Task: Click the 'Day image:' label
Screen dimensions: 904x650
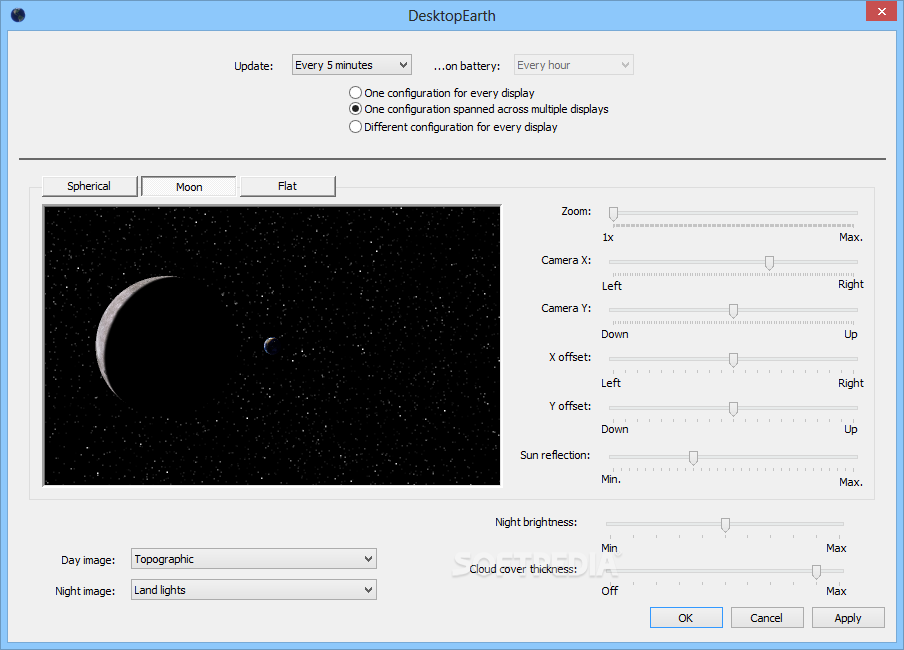Action: coord(88,560)
